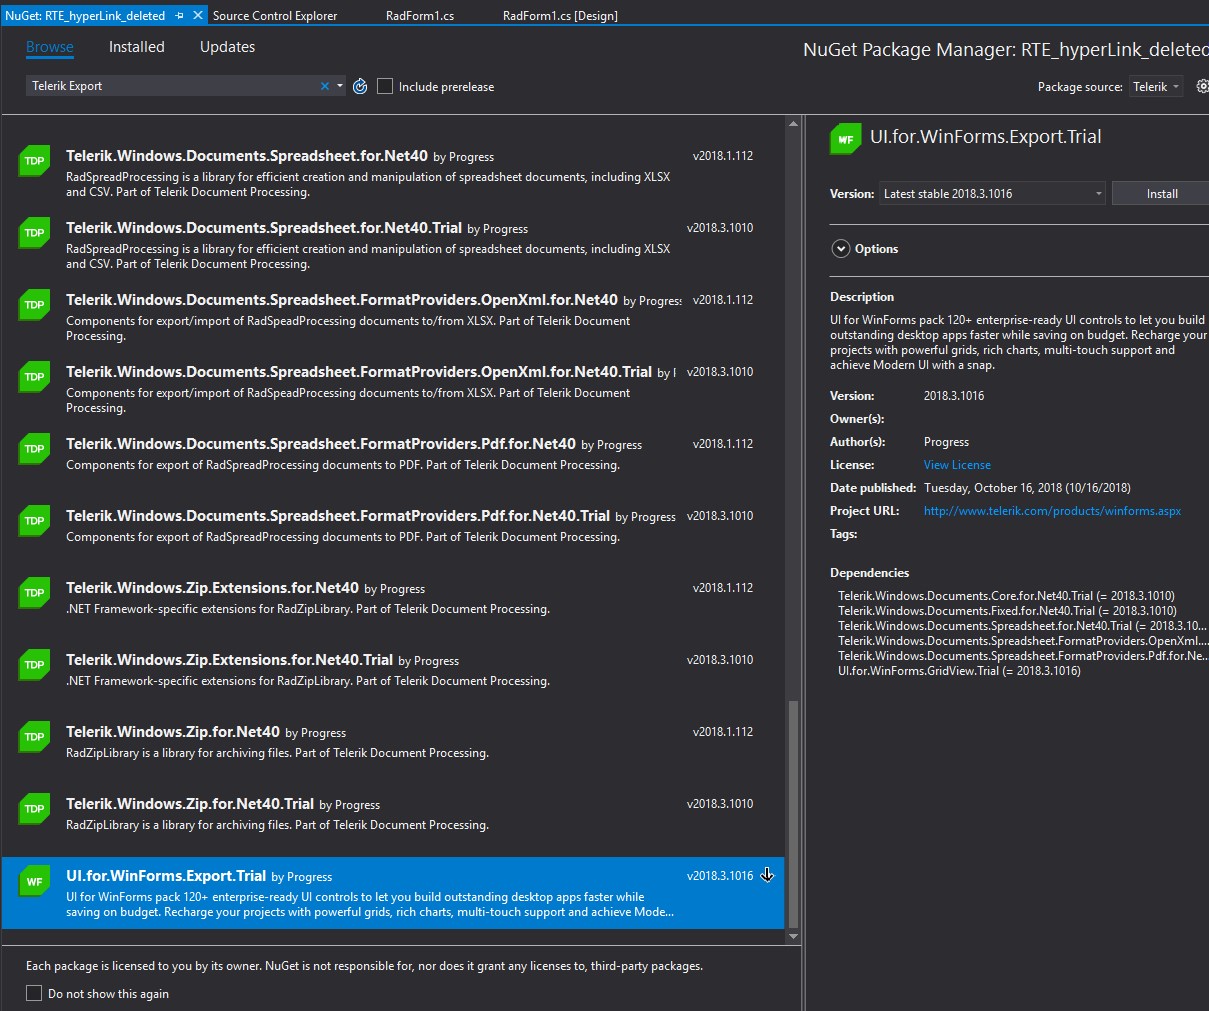
Task: Expand the Options section
Action: [841, 249]
